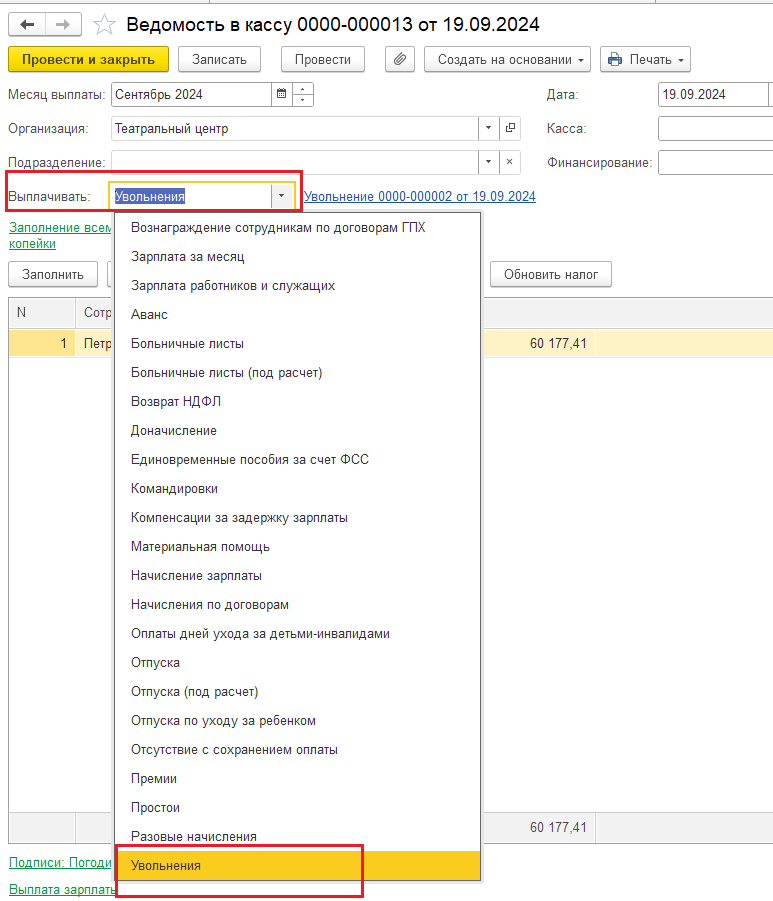Select Начисления по договорам option
This screenshot has height=901, width=773.
(298, 604)
